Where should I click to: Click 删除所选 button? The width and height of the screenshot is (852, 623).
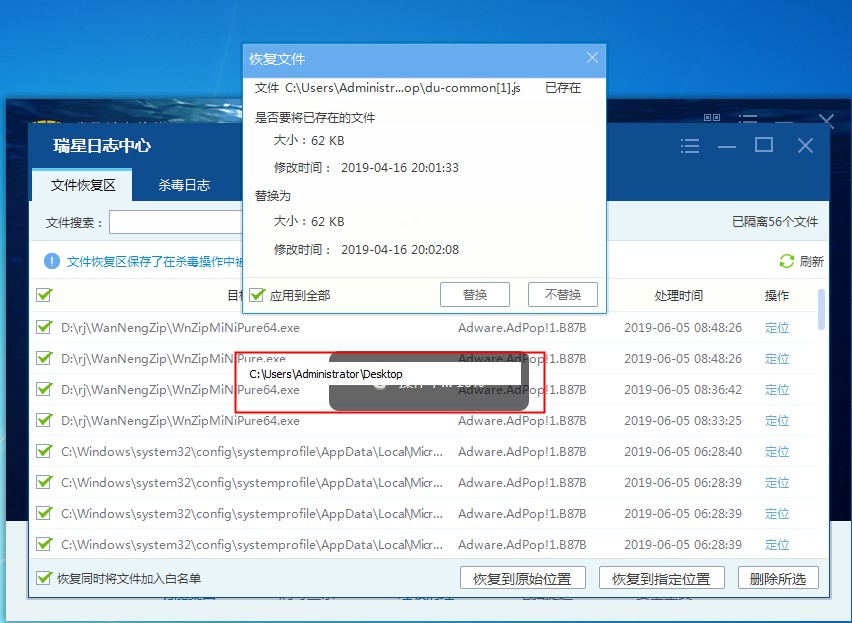click(x=778, y=578)
